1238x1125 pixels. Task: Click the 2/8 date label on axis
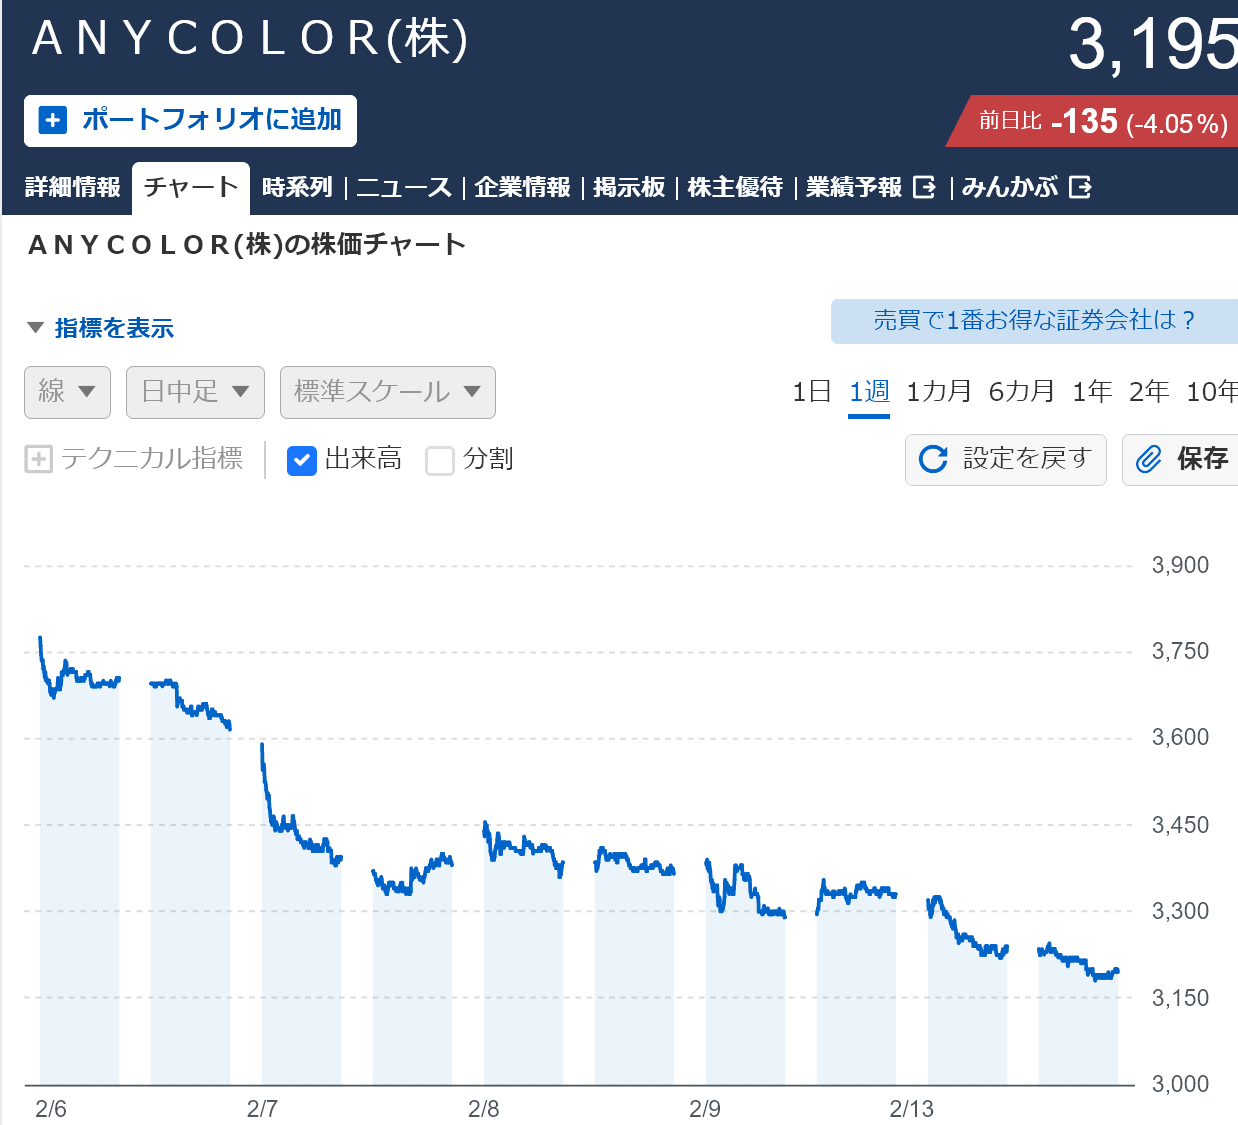(484, 1108)
